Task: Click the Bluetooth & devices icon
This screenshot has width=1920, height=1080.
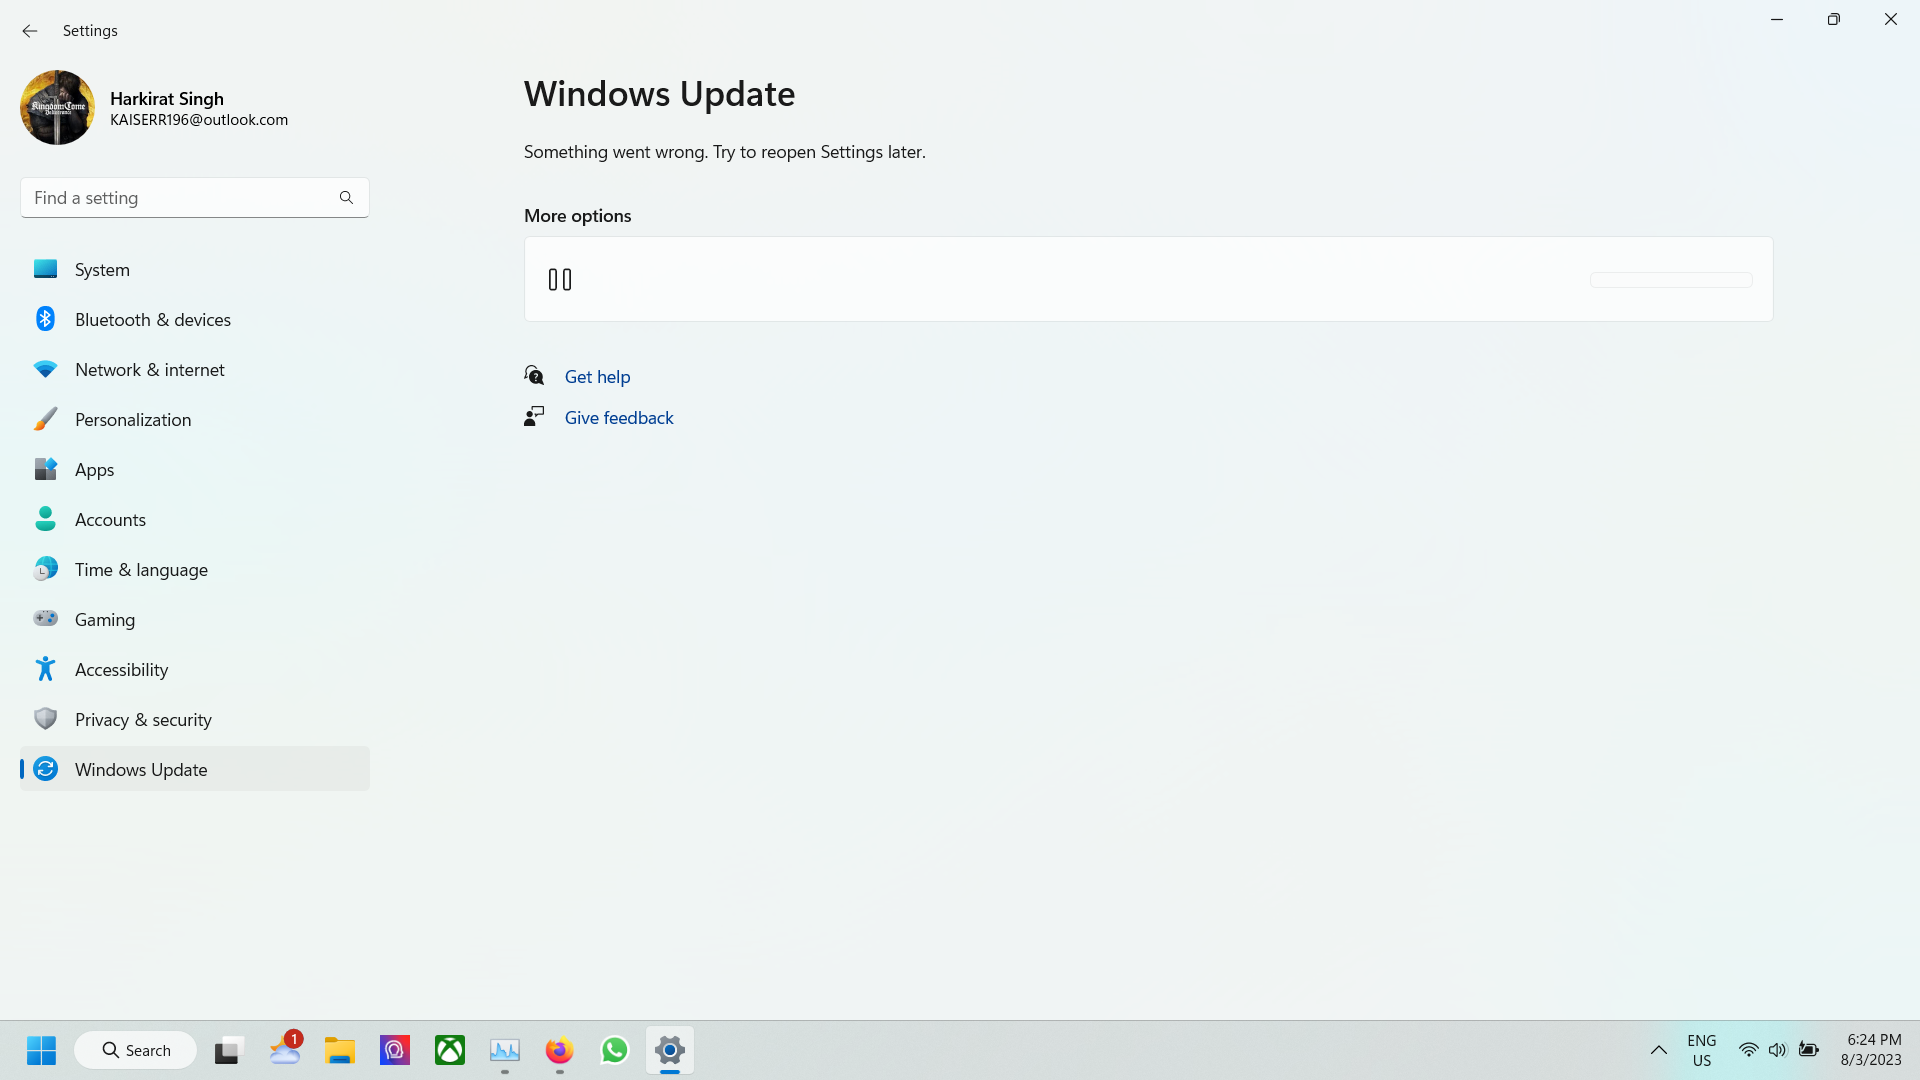Action: point(45,319)
